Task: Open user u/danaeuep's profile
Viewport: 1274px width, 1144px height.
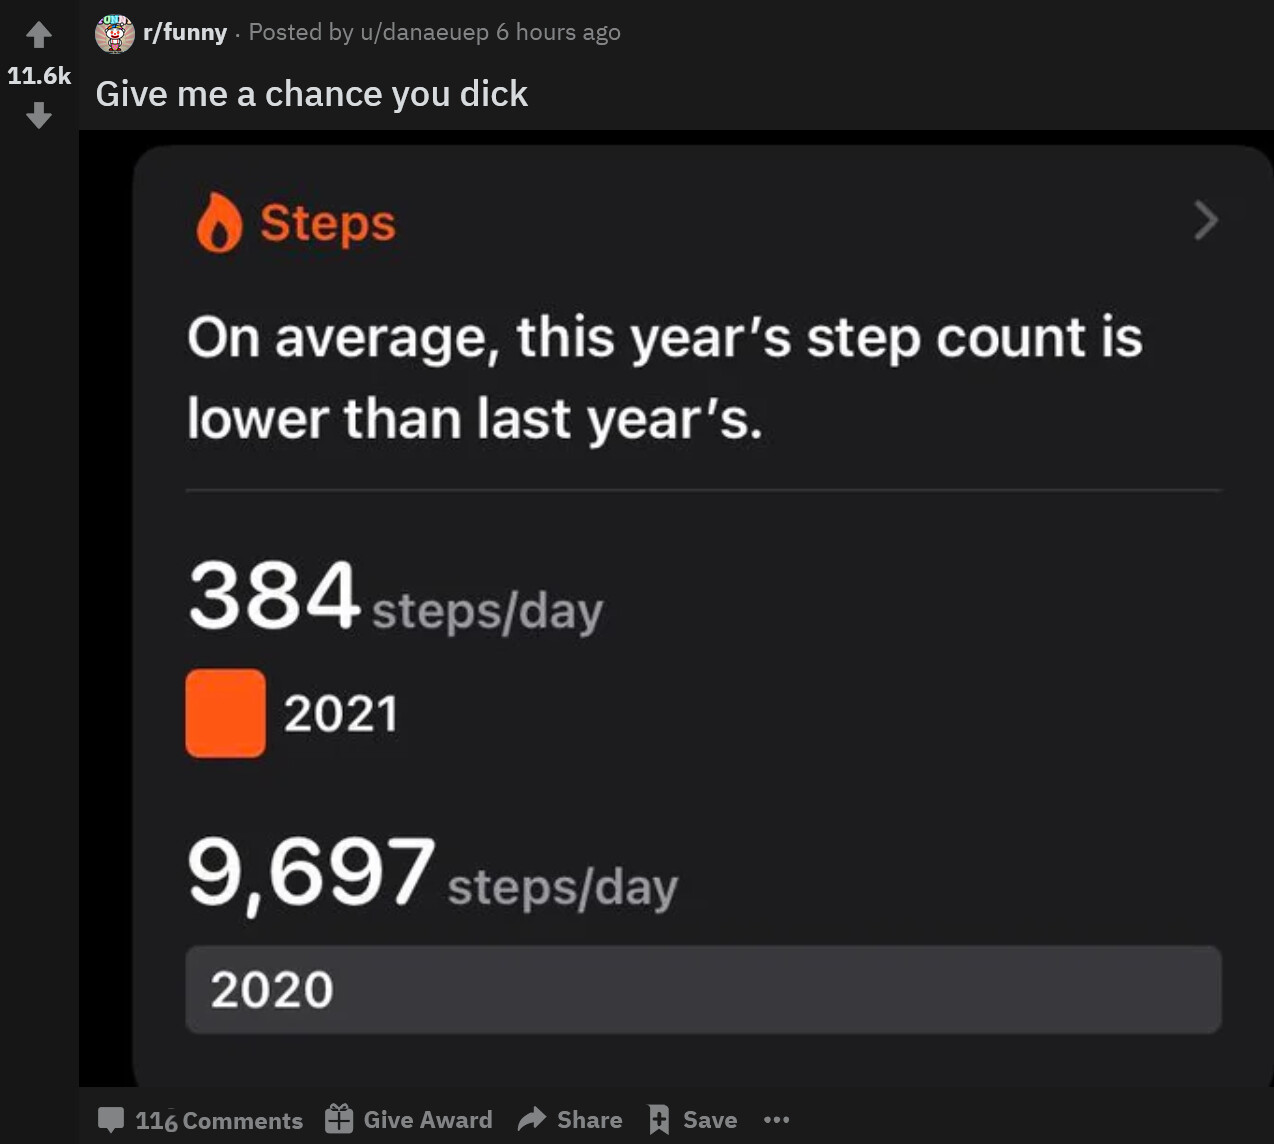Action: pyautogui.click(x=424, y=32)
